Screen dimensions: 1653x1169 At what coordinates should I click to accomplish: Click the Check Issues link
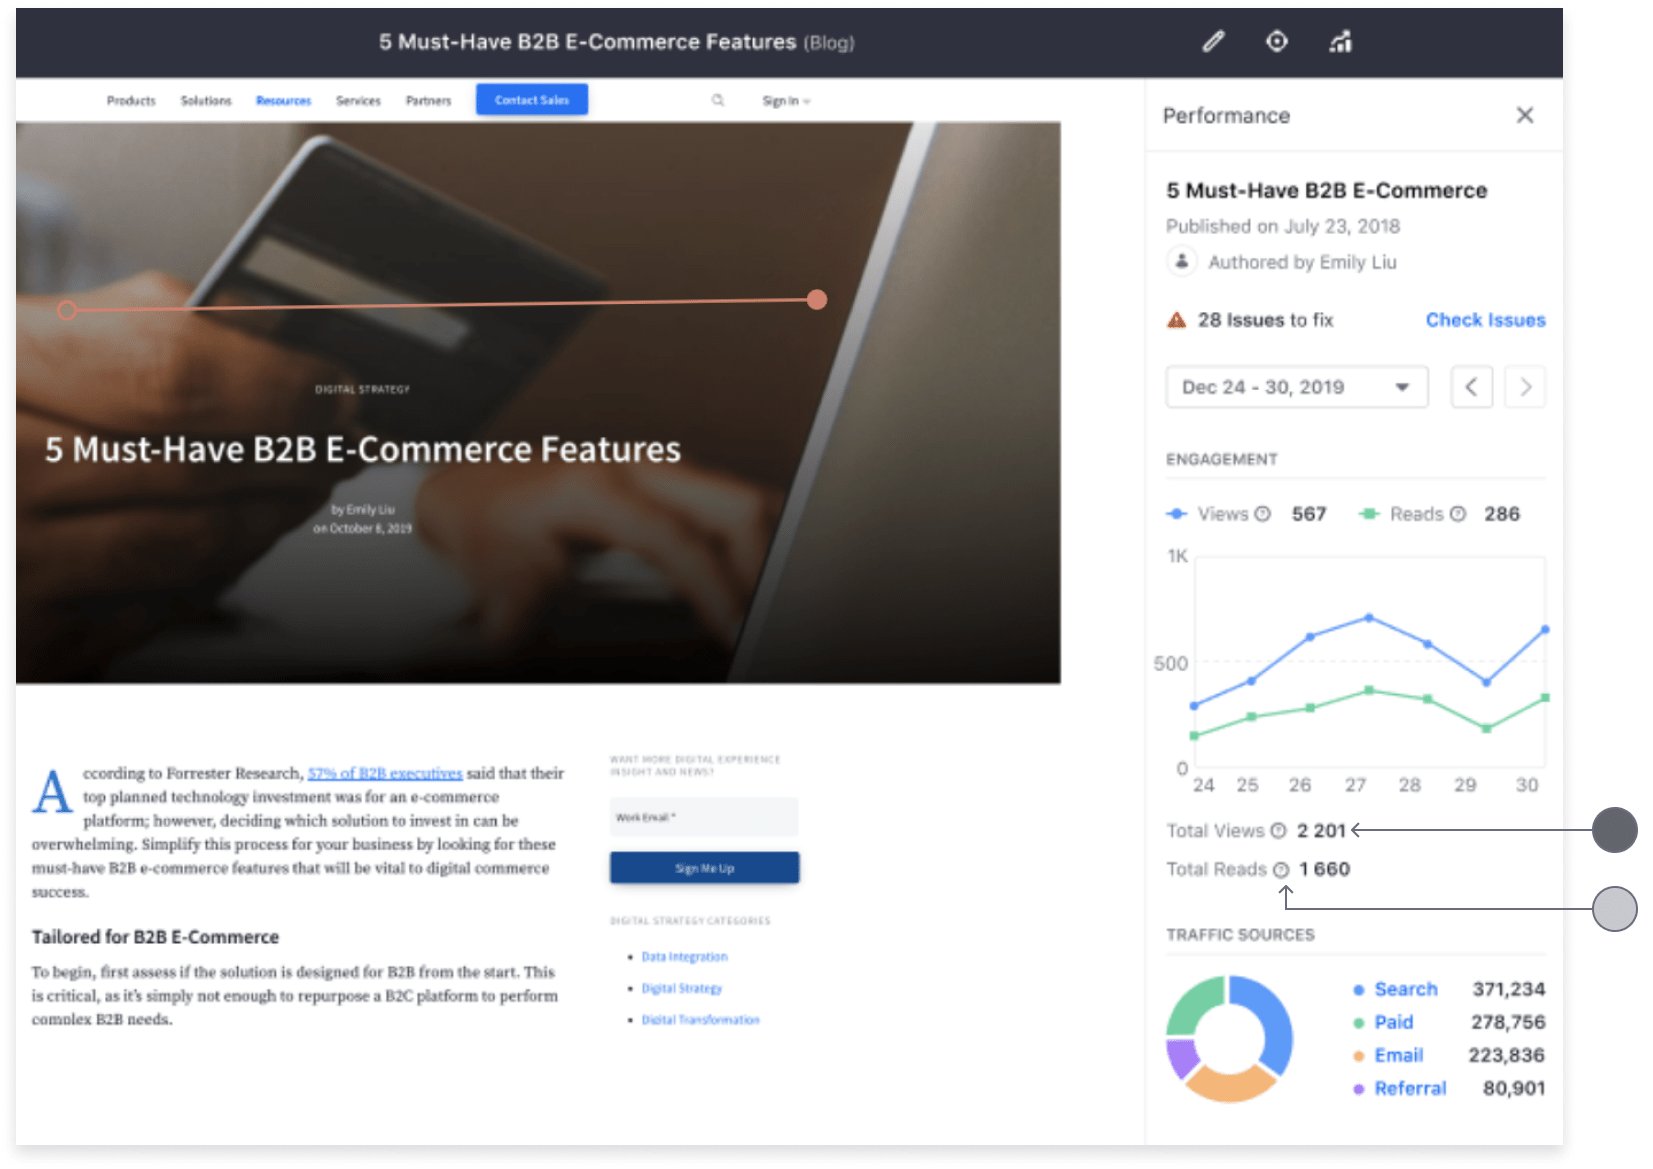click(x=1485, y=320)
